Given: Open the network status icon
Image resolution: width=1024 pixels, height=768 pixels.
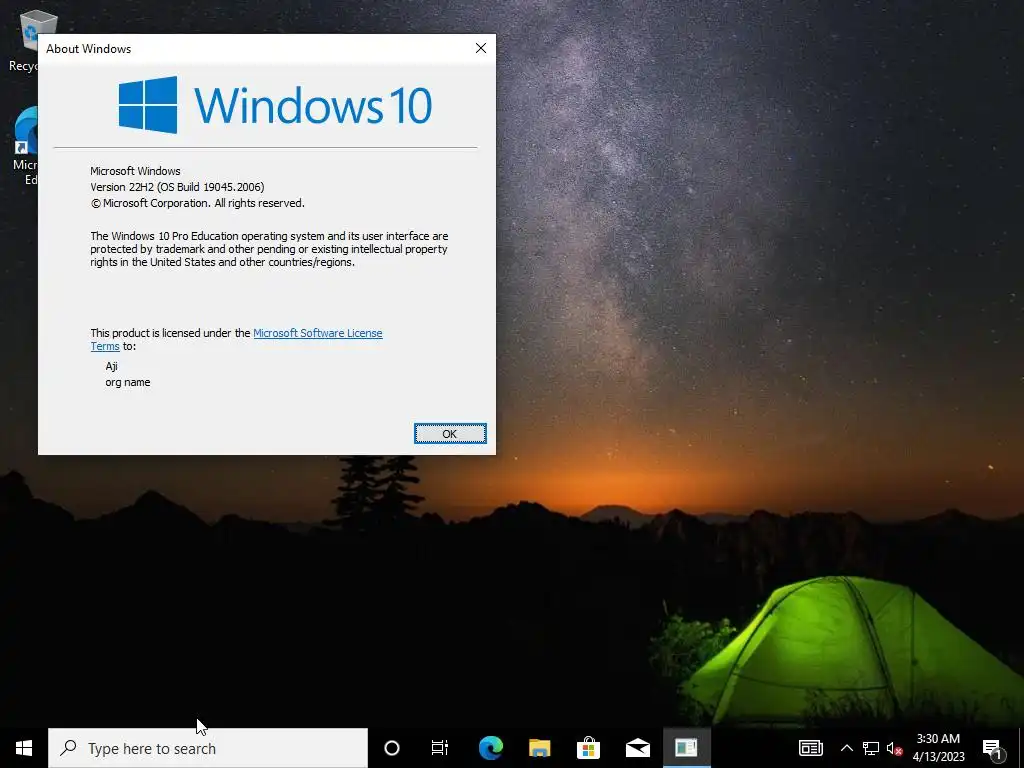Looking at the screenshot, I should pos(871,748).
